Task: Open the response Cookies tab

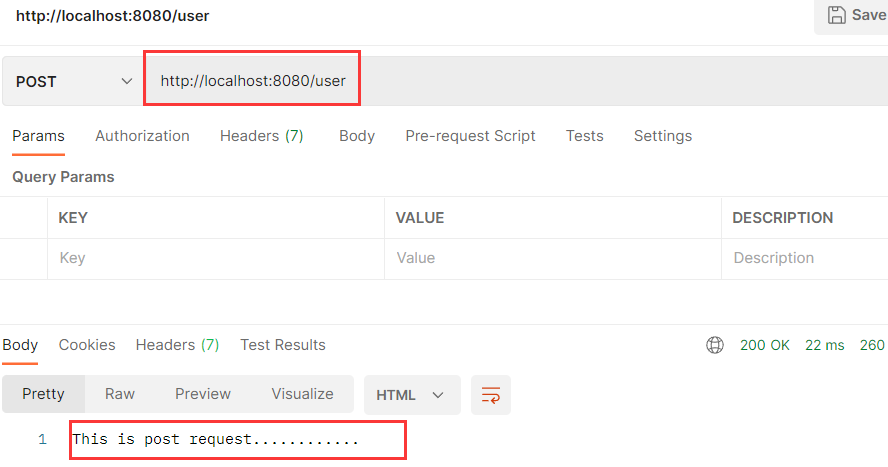Action: [x=87, y=345]
